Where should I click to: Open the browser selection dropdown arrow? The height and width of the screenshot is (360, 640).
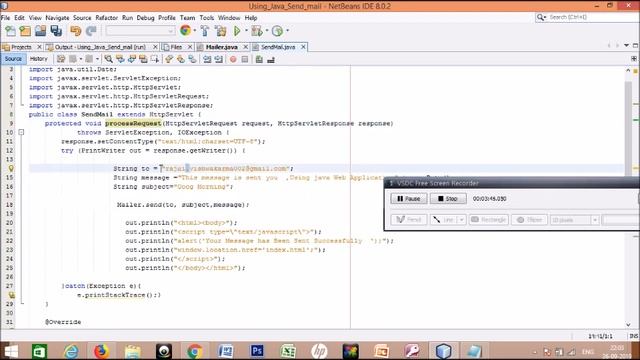195,31
